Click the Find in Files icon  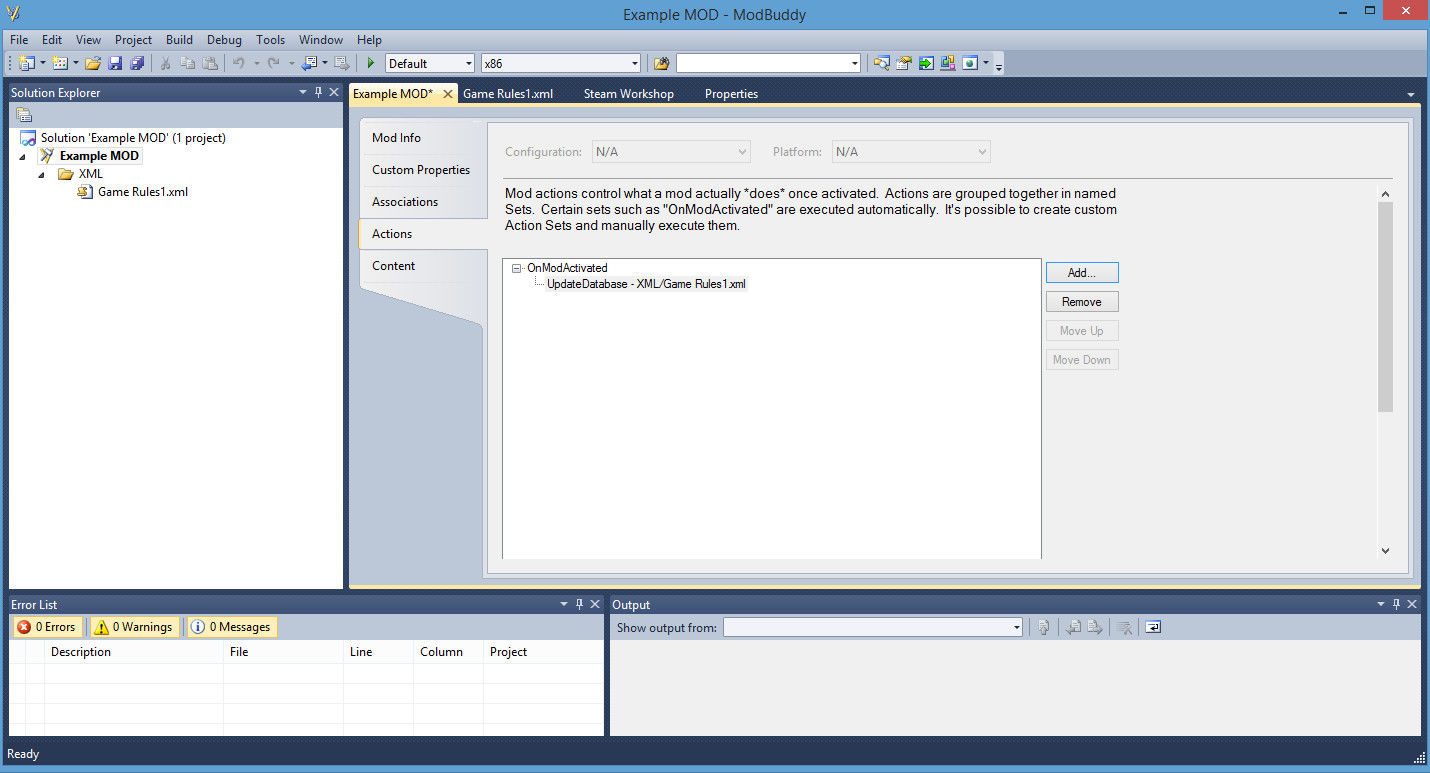(661, 63)
